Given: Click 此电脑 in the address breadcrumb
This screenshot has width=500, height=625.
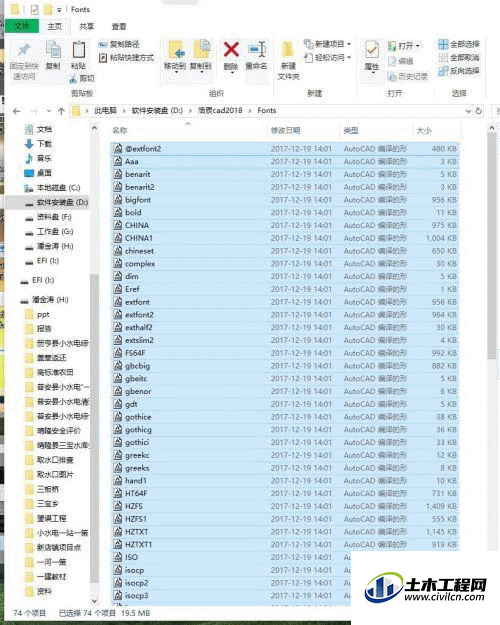Looking at the screenshot, I should pyautogui.click(x=105, y=110).
